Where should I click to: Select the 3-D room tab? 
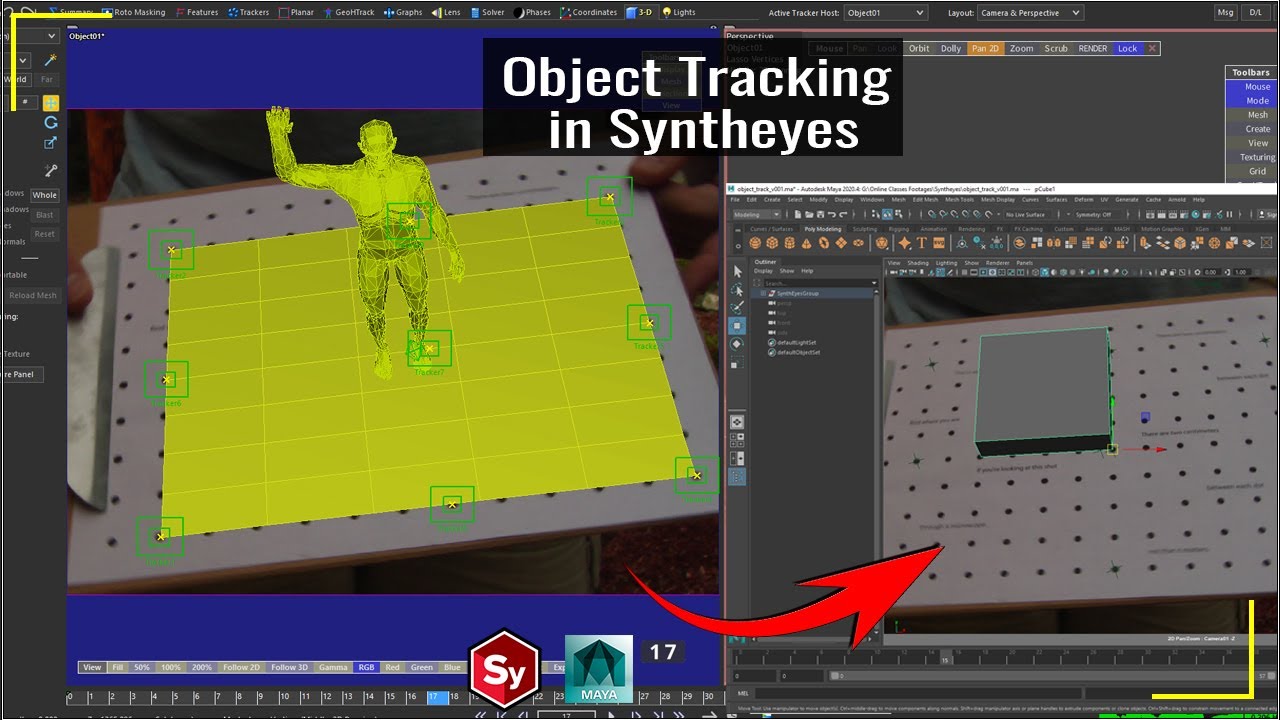tap(639, 12)
